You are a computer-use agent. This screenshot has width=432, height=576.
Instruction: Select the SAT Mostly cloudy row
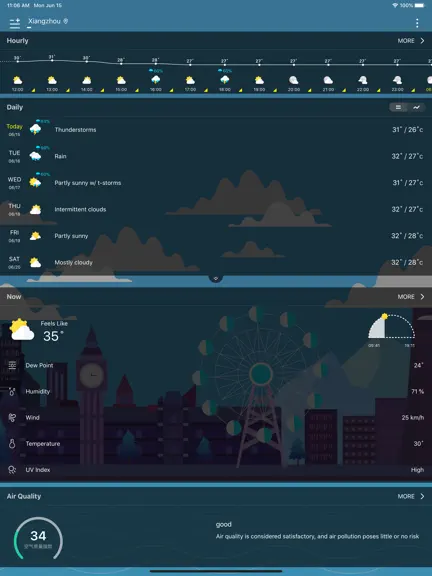click(x=216, y=263)
